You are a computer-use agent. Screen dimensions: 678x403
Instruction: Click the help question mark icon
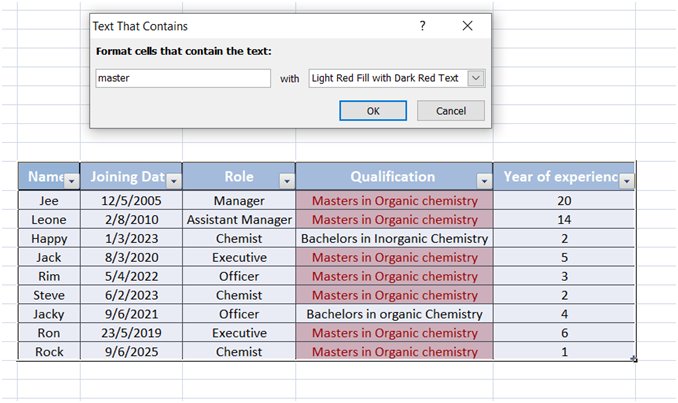pos(422,26)
